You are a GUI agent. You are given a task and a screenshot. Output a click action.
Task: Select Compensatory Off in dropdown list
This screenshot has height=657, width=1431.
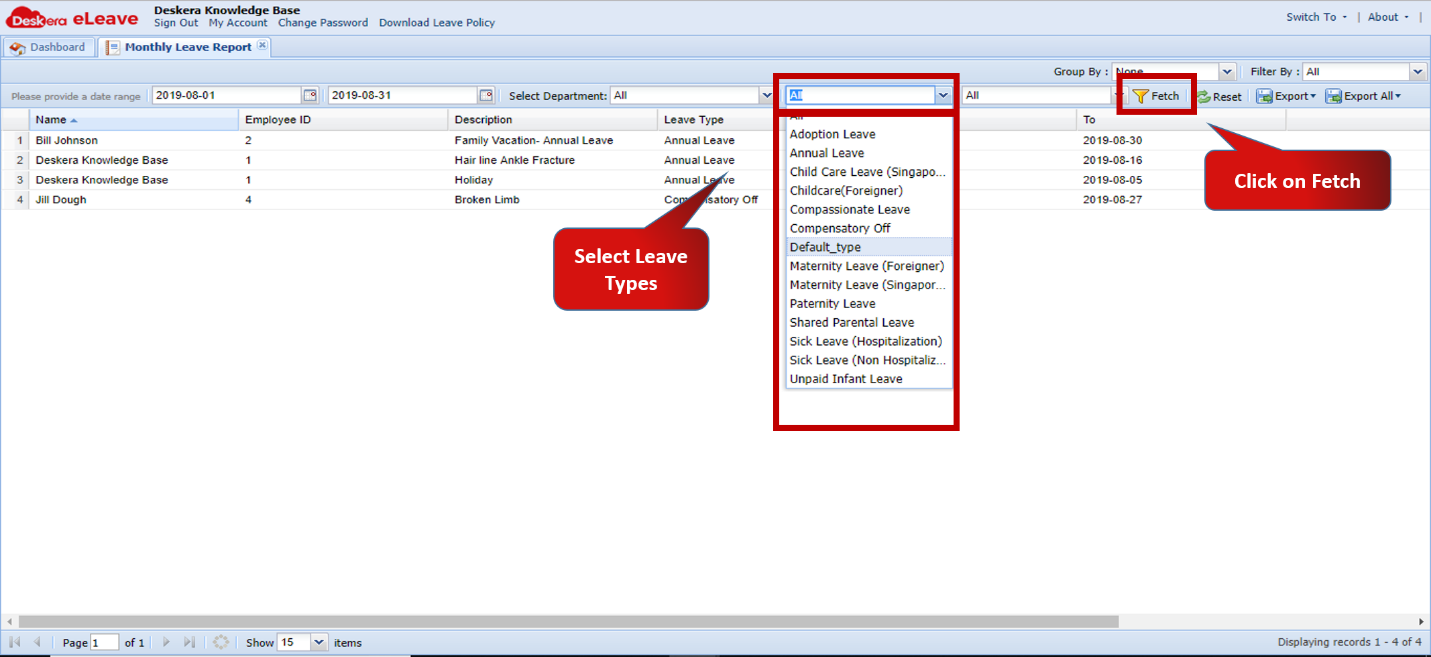[869, 228]
